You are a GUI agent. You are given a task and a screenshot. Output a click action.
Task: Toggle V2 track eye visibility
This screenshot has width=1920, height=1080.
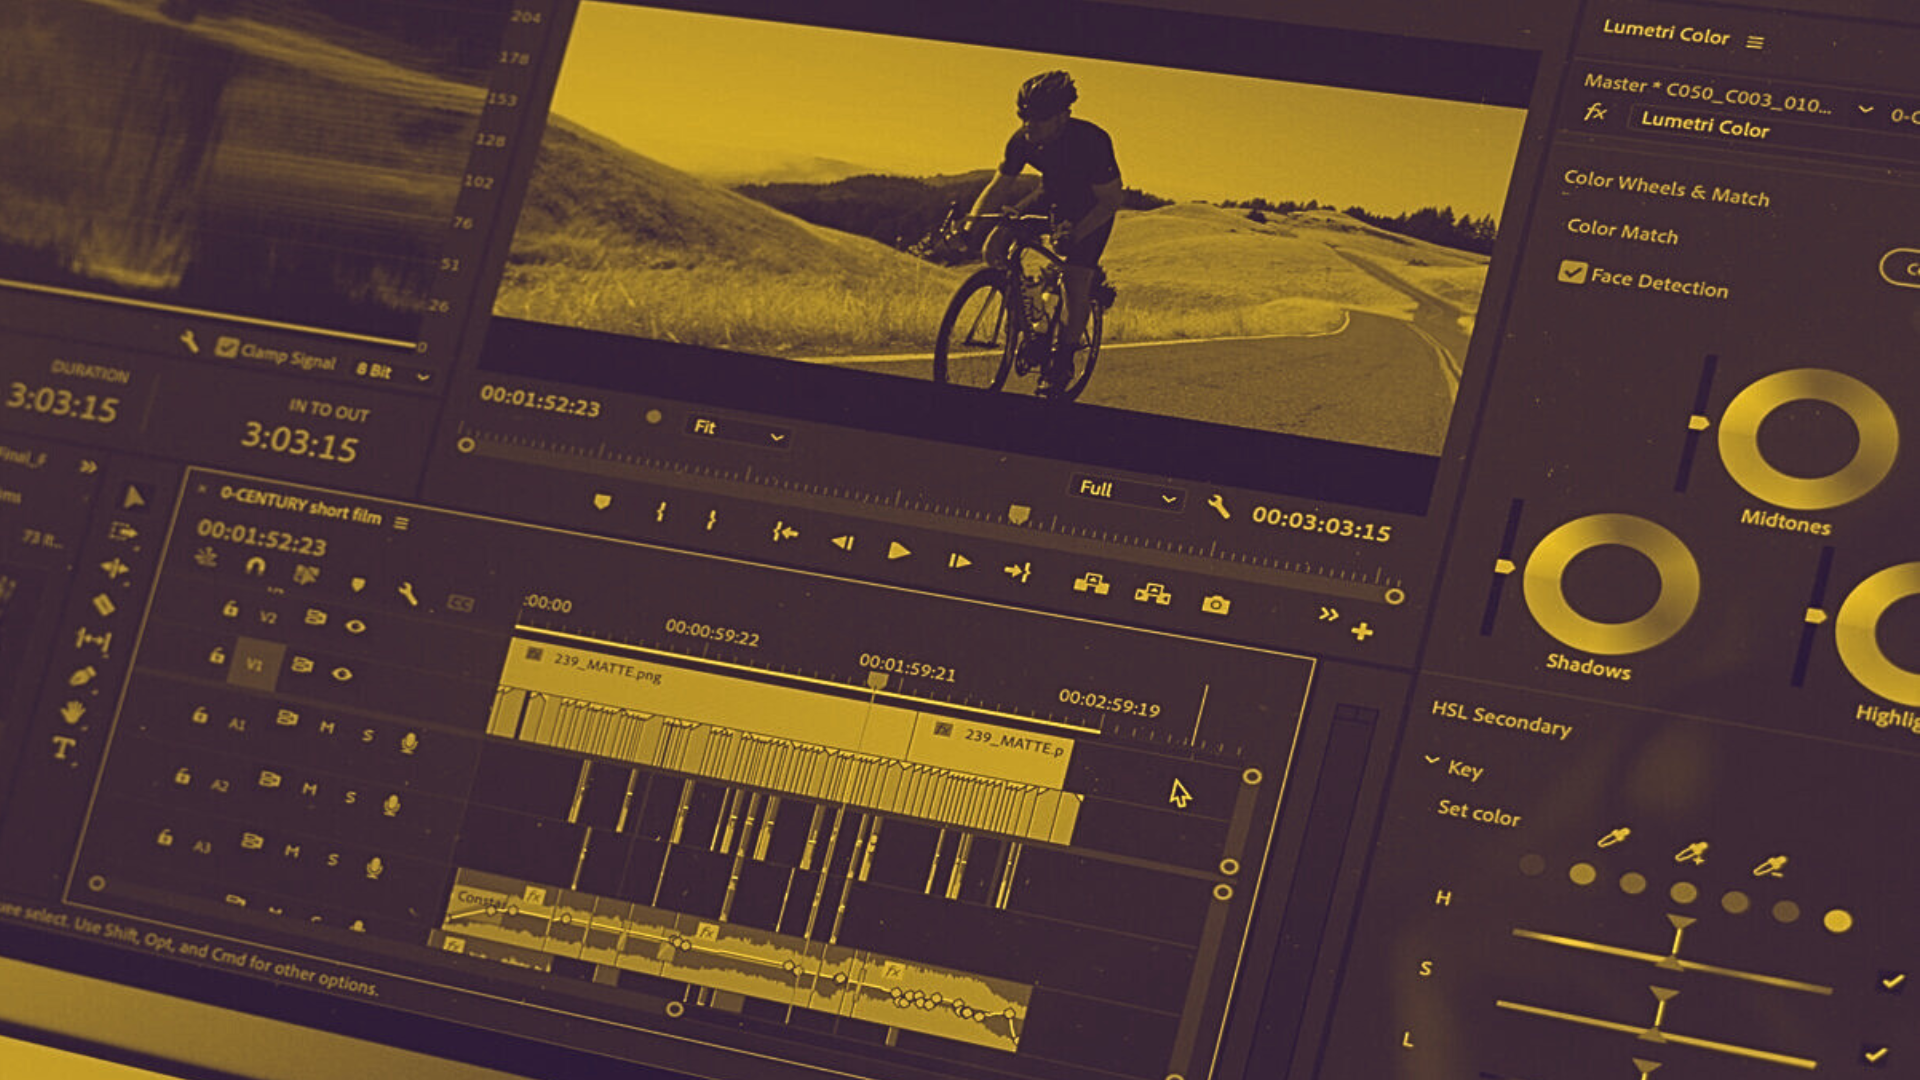coord(354,626)
